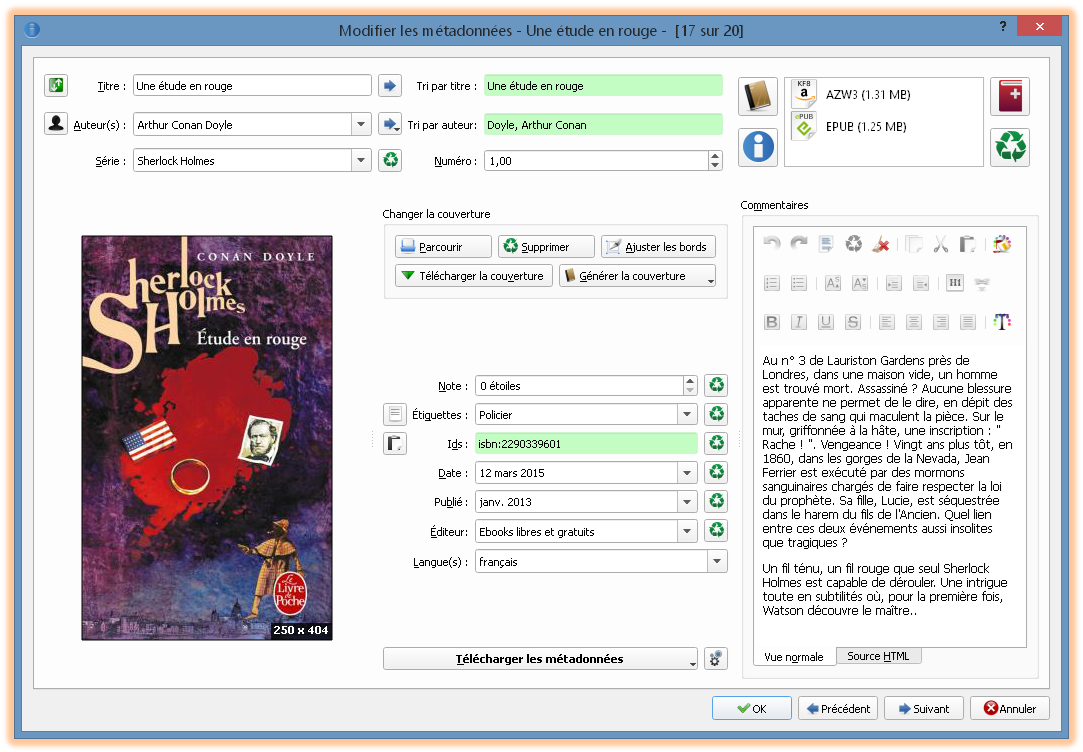Click Supprimer to remove the cover
This screenshot has height=752, width=1083.
(546, 247)
